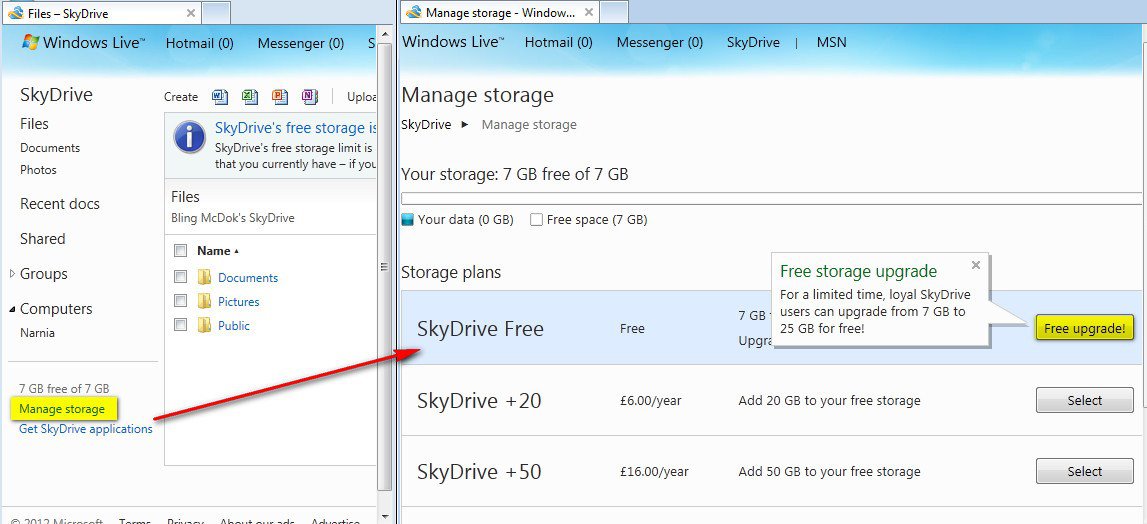Click the Create label in the toolbar

181,97
